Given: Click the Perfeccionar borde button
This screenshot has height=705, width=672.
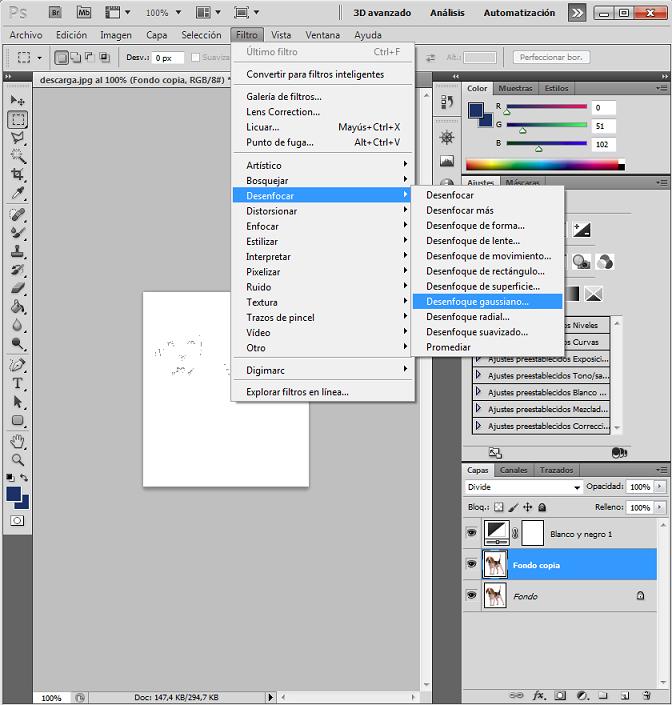Looking at the screenshot, I should (x=550, y=58).
